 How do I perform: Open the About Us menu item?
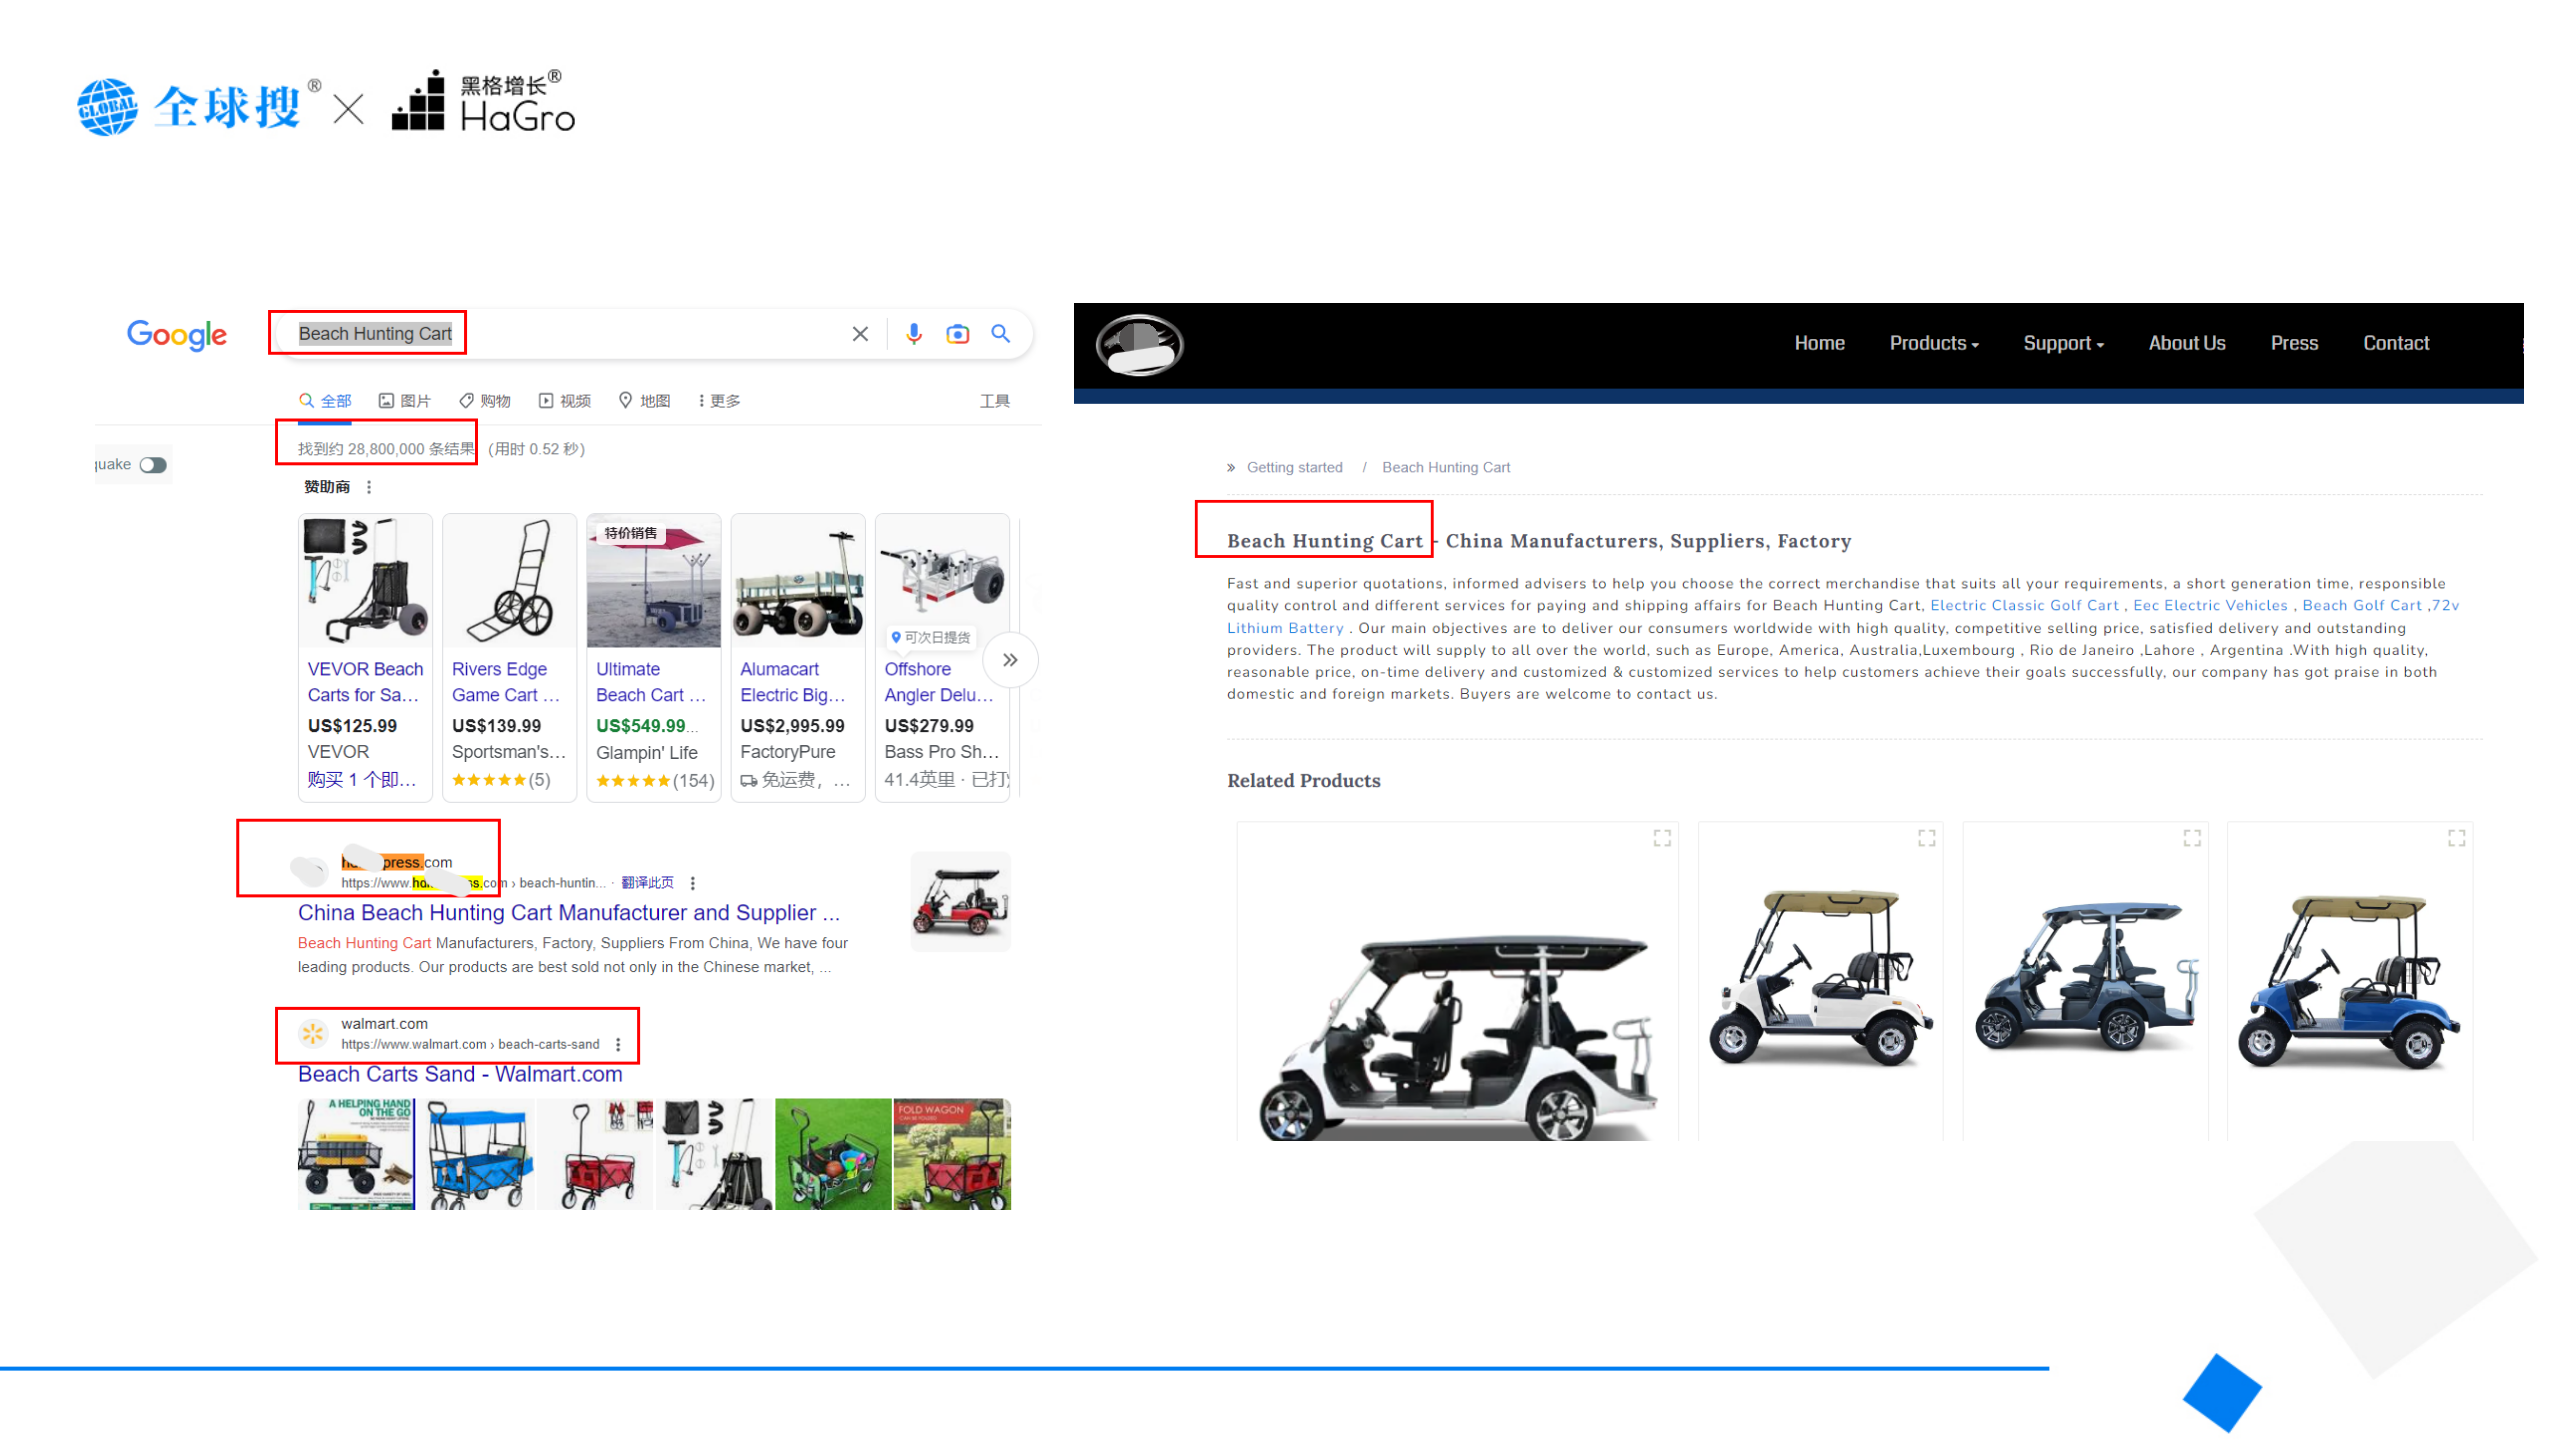tap(2186, 343)
